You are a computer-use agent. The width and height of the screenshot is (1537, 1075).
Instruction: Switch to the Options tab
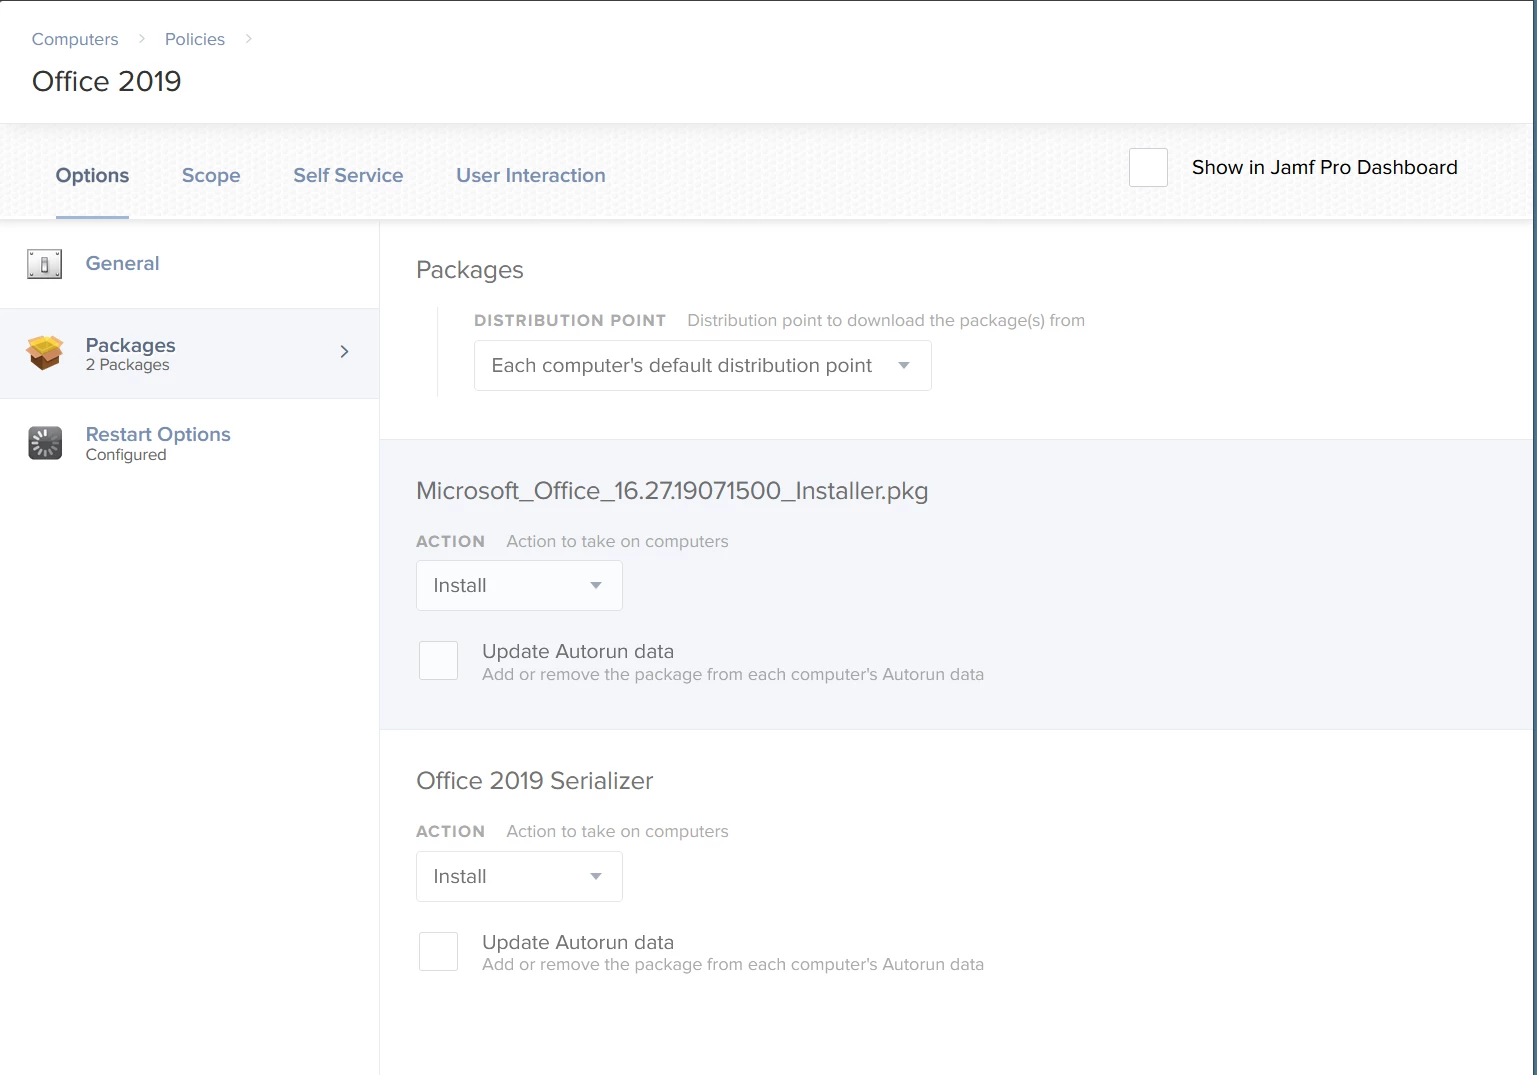[x=92, y=175]
